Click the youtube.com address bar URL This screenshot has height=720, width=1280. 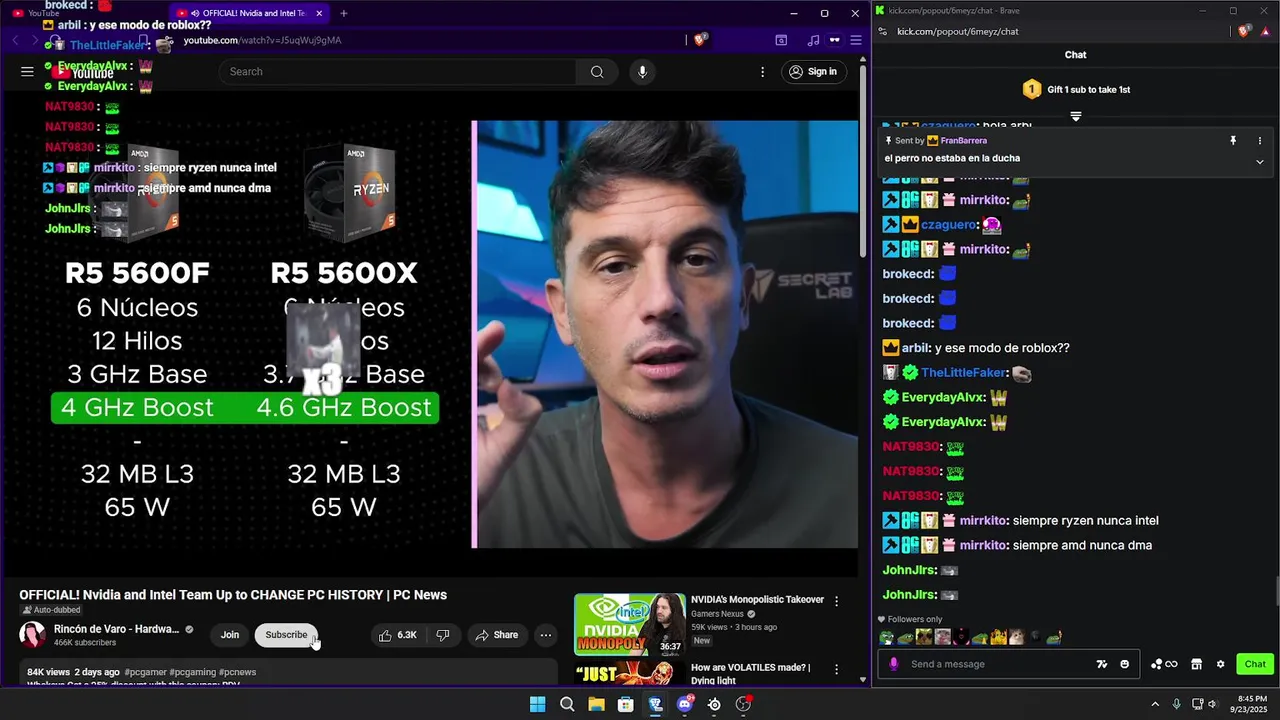click(262, 40)
